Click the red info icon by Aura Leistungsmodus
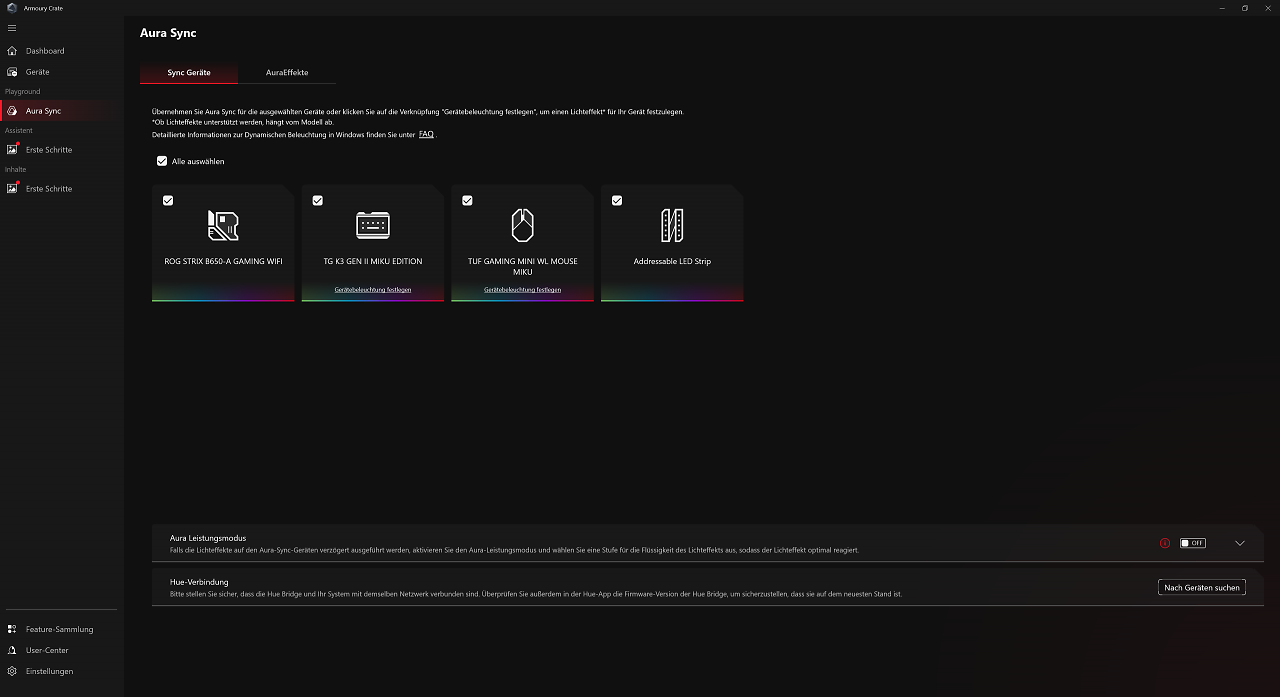Screen dimensions: 1280x697 (1165, 543)
